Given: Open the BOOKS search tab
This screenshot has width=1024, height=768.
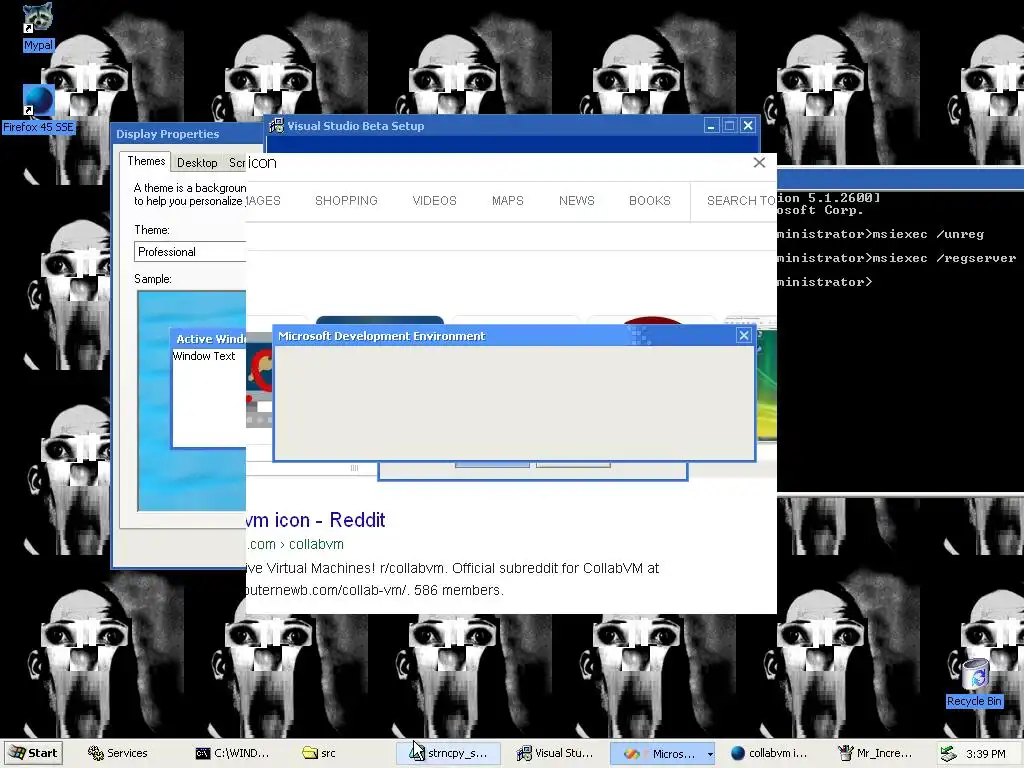Looking at the screenshot, I should [650, 200].
